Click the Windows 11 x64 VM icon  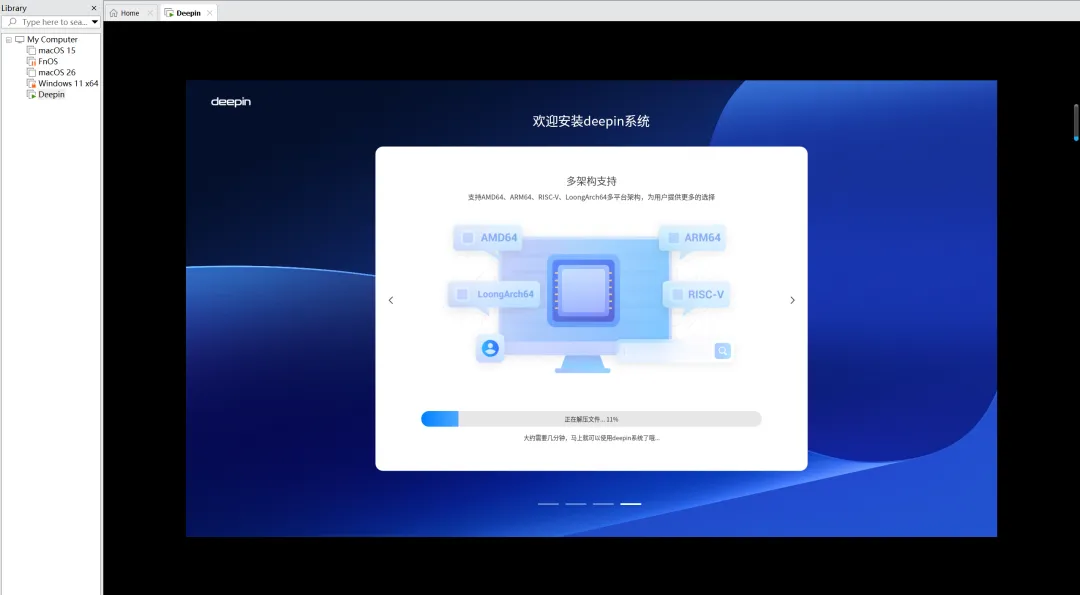(x=31, y=83)
